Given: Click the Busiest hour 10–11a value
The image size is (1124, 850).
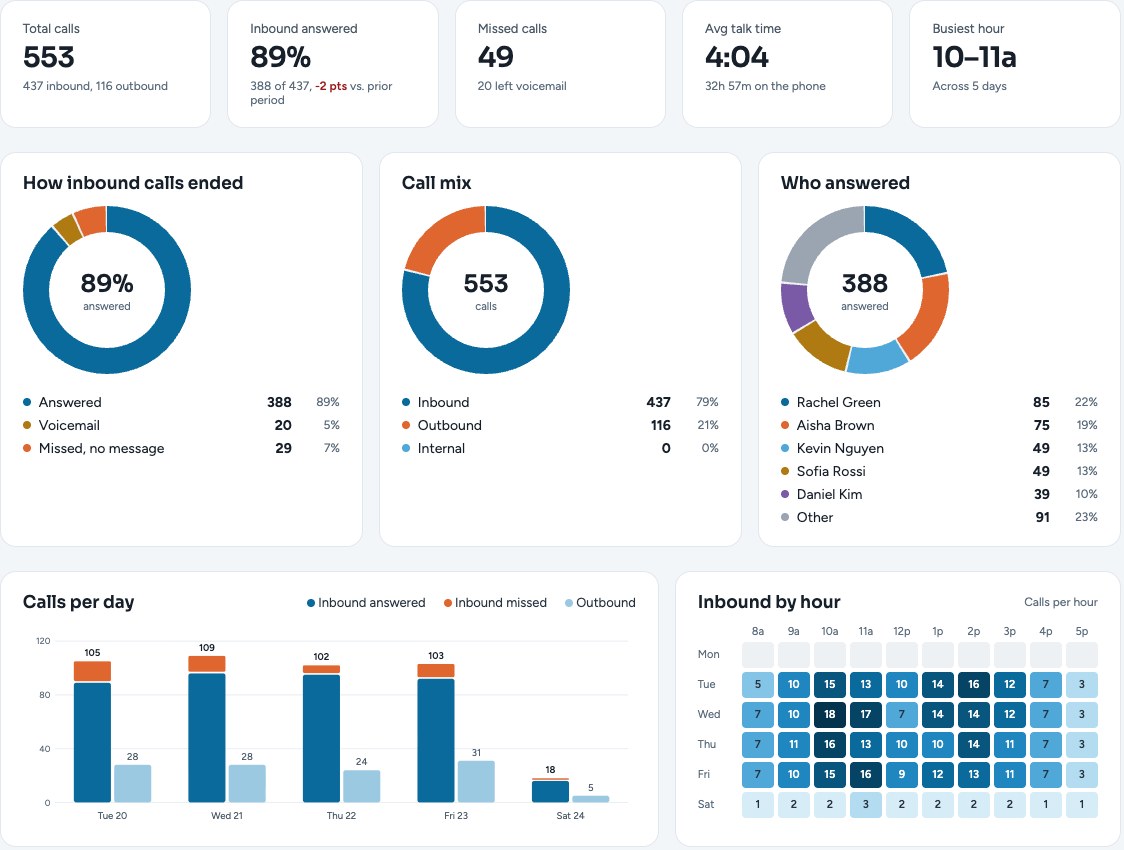Looking at the screenshot, I should pyautogui.click(x=974, y=57).
